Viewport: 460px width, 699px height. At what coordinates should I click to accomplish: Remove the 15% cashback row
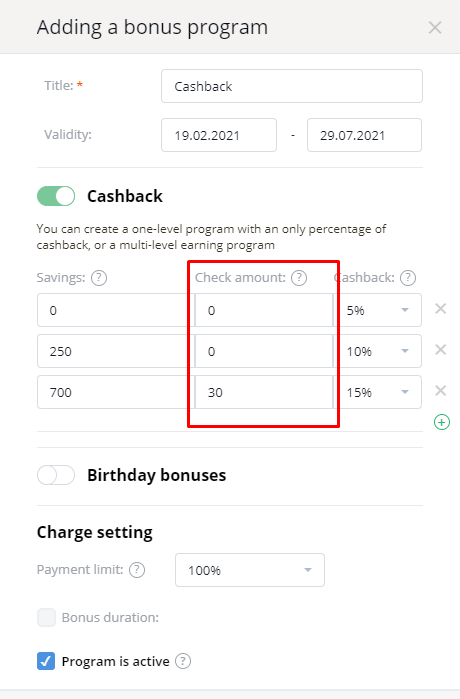click(x=440, y=391)
